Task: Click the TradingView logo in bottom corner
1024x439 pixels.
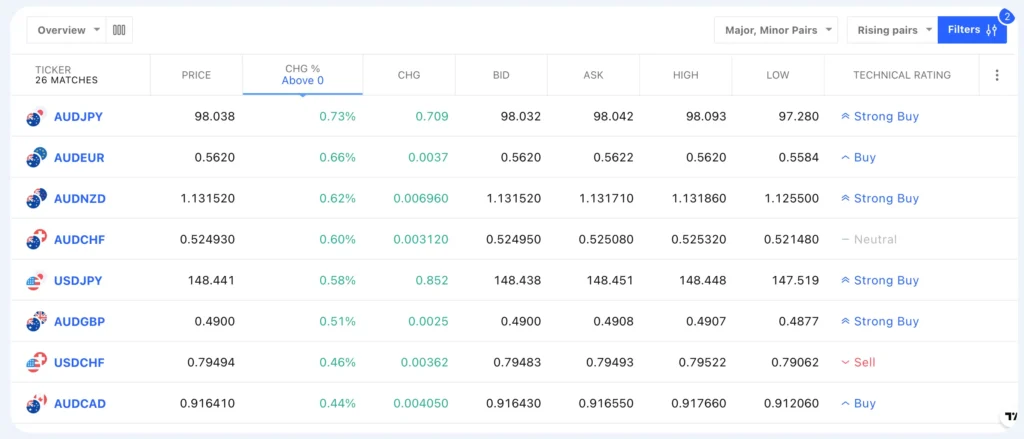Action: click(x=1008, y=419)
